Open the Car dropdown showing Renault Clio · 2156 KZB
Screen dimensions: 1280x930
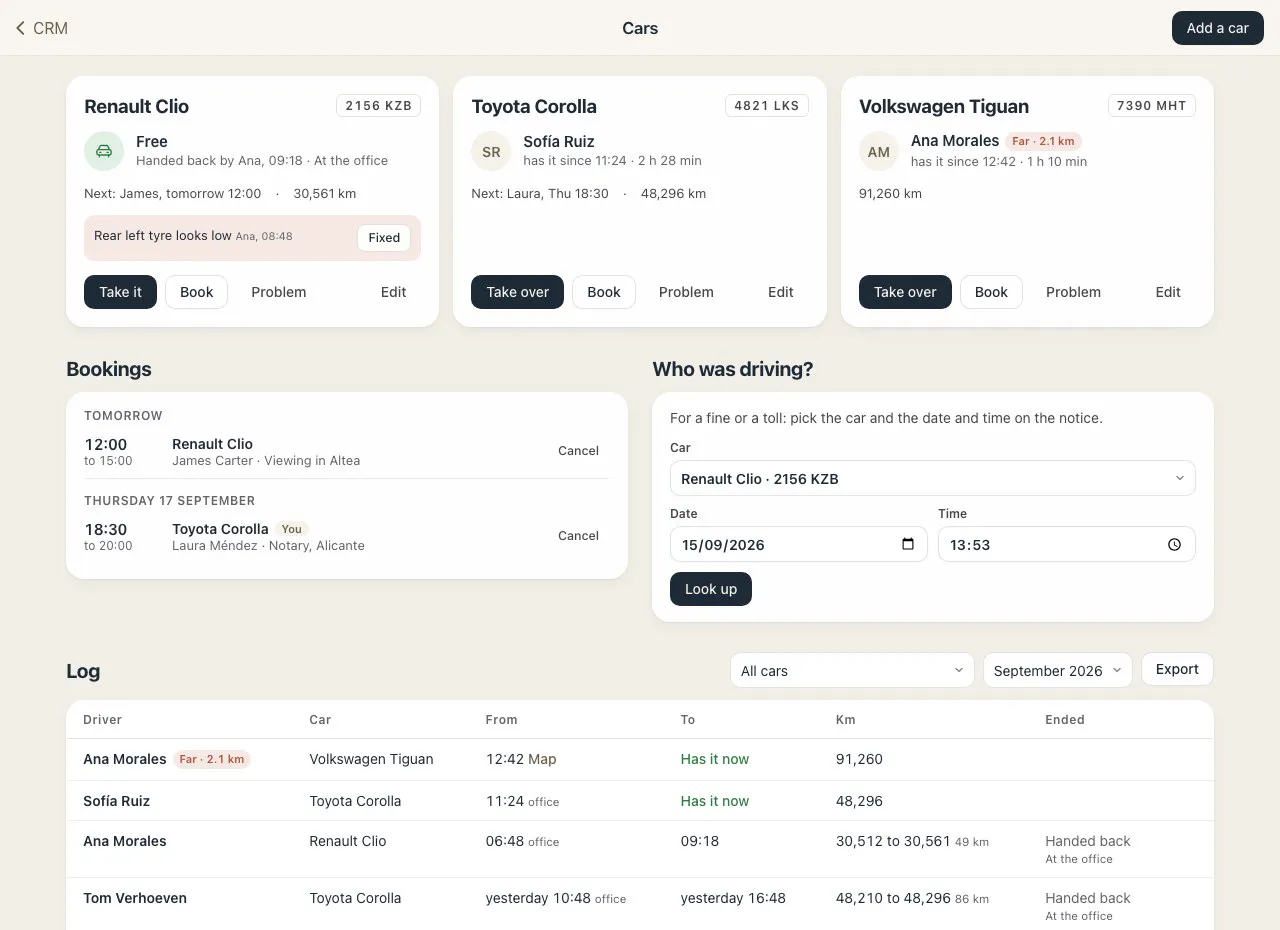tap(933, 478)
